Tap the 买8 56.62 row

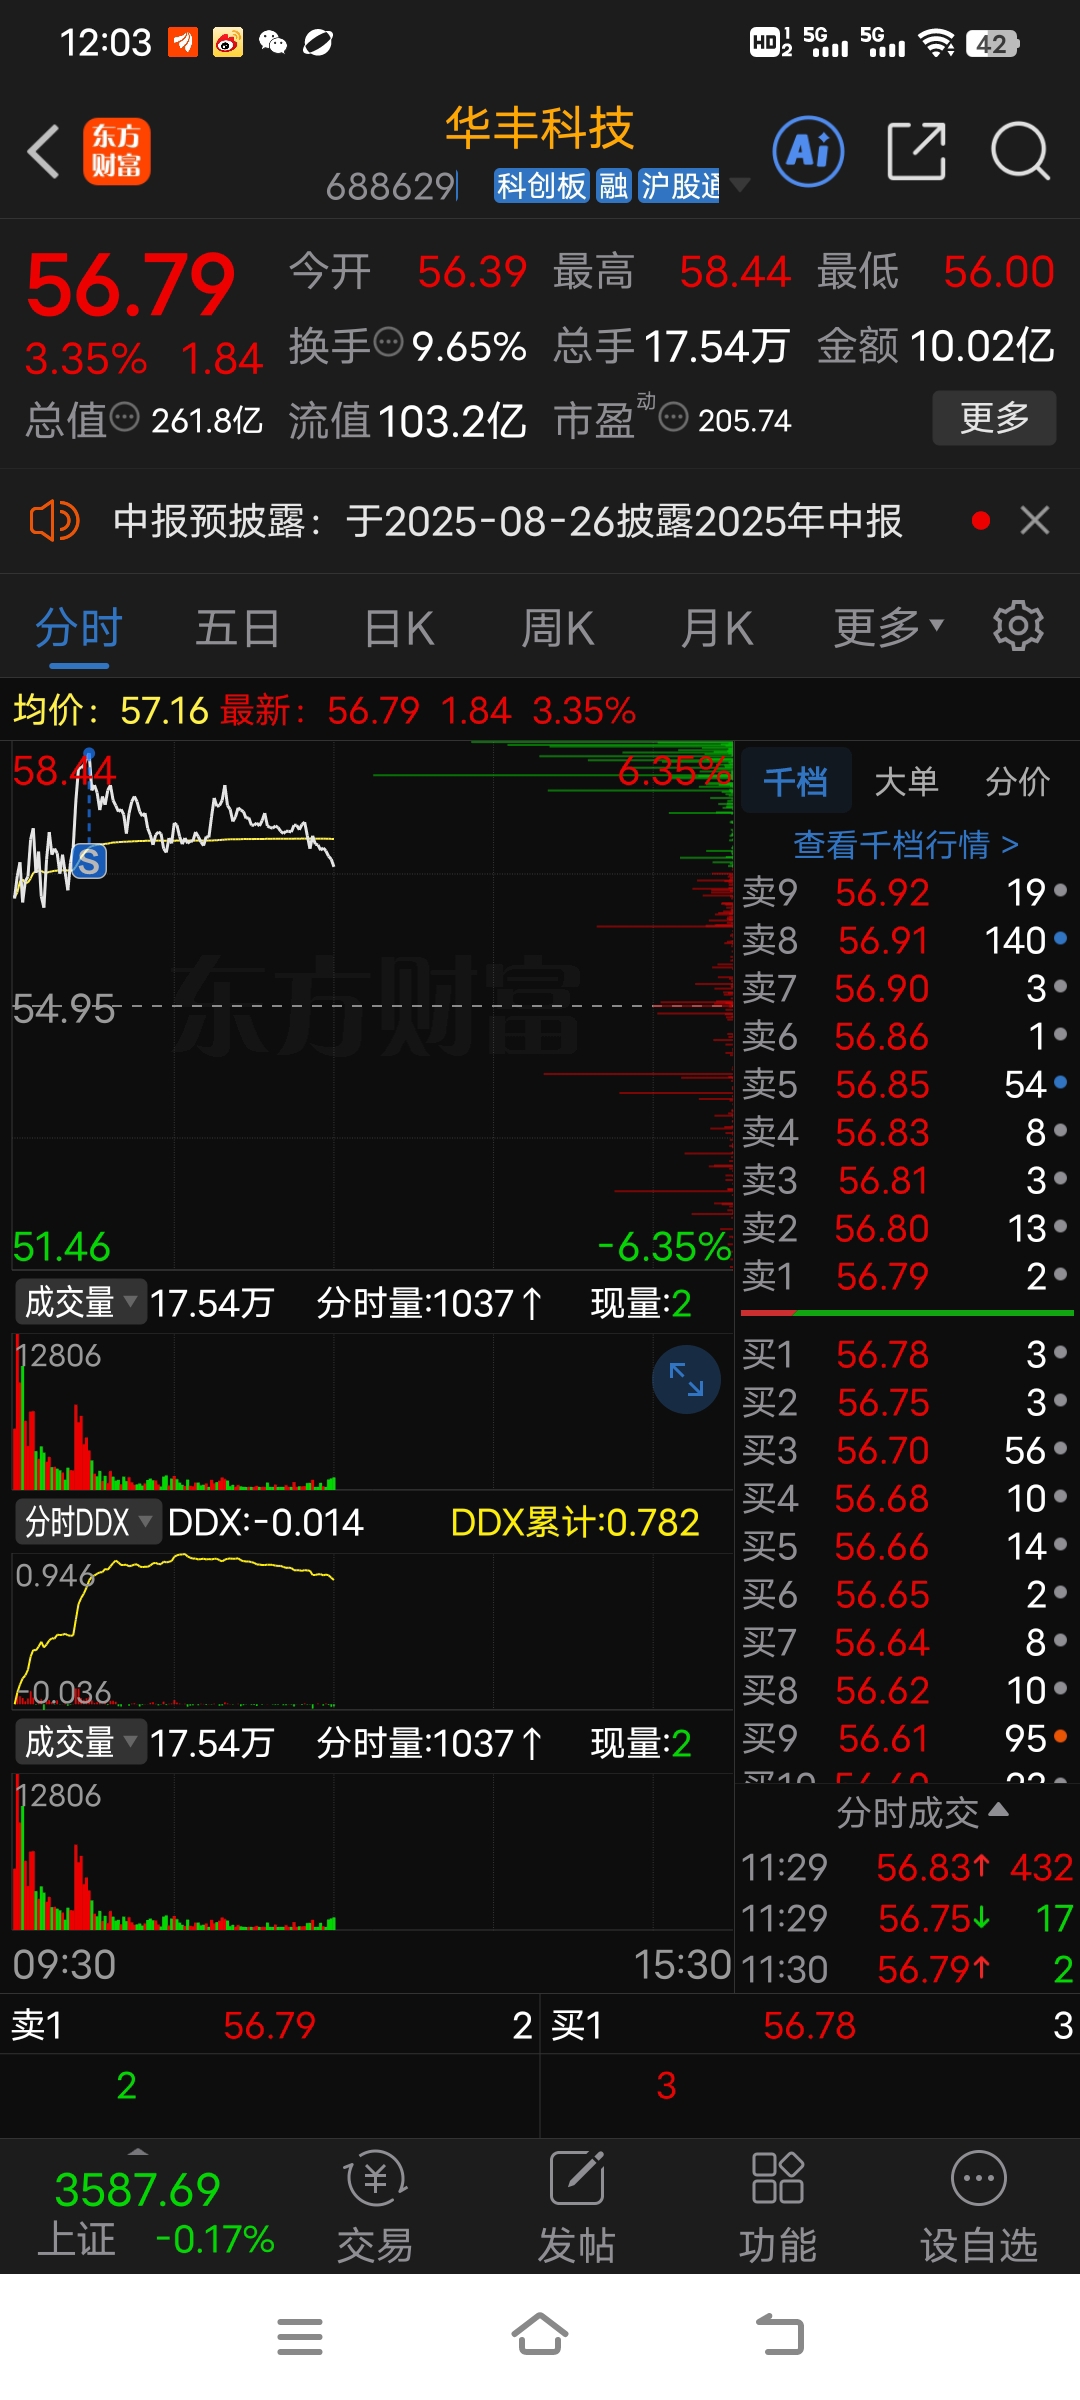[905, 1690]
